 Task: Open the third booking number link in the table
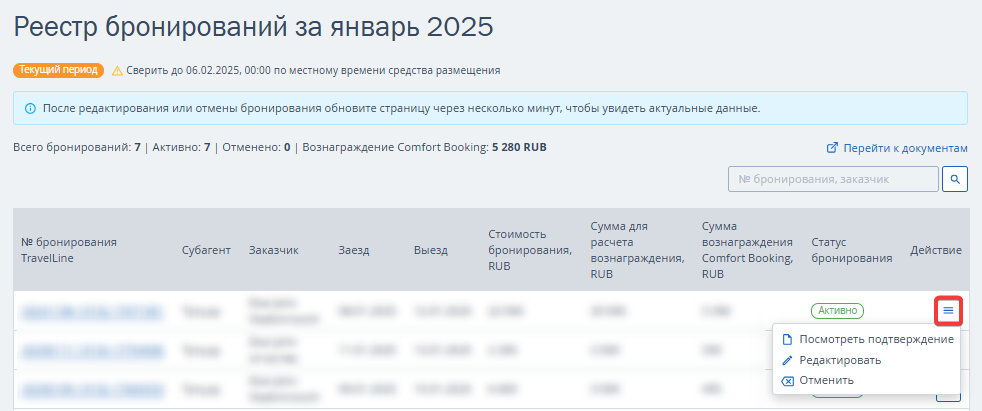coord(91,389)
